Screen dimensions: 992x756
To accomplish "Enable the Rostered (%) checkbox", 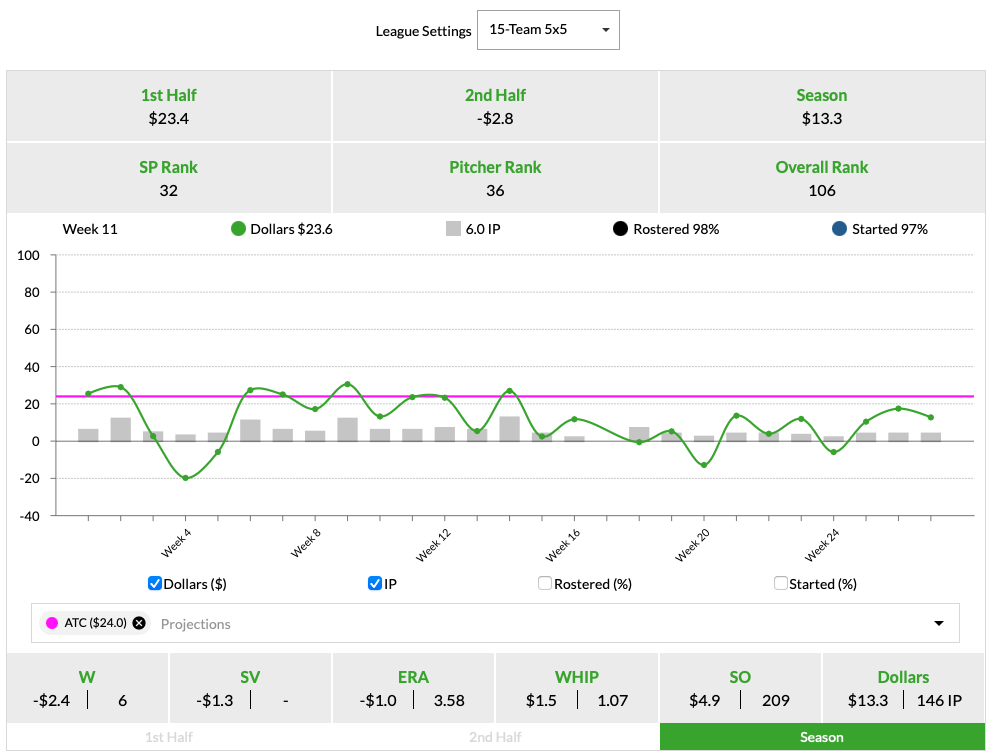I will pos(545,583).
